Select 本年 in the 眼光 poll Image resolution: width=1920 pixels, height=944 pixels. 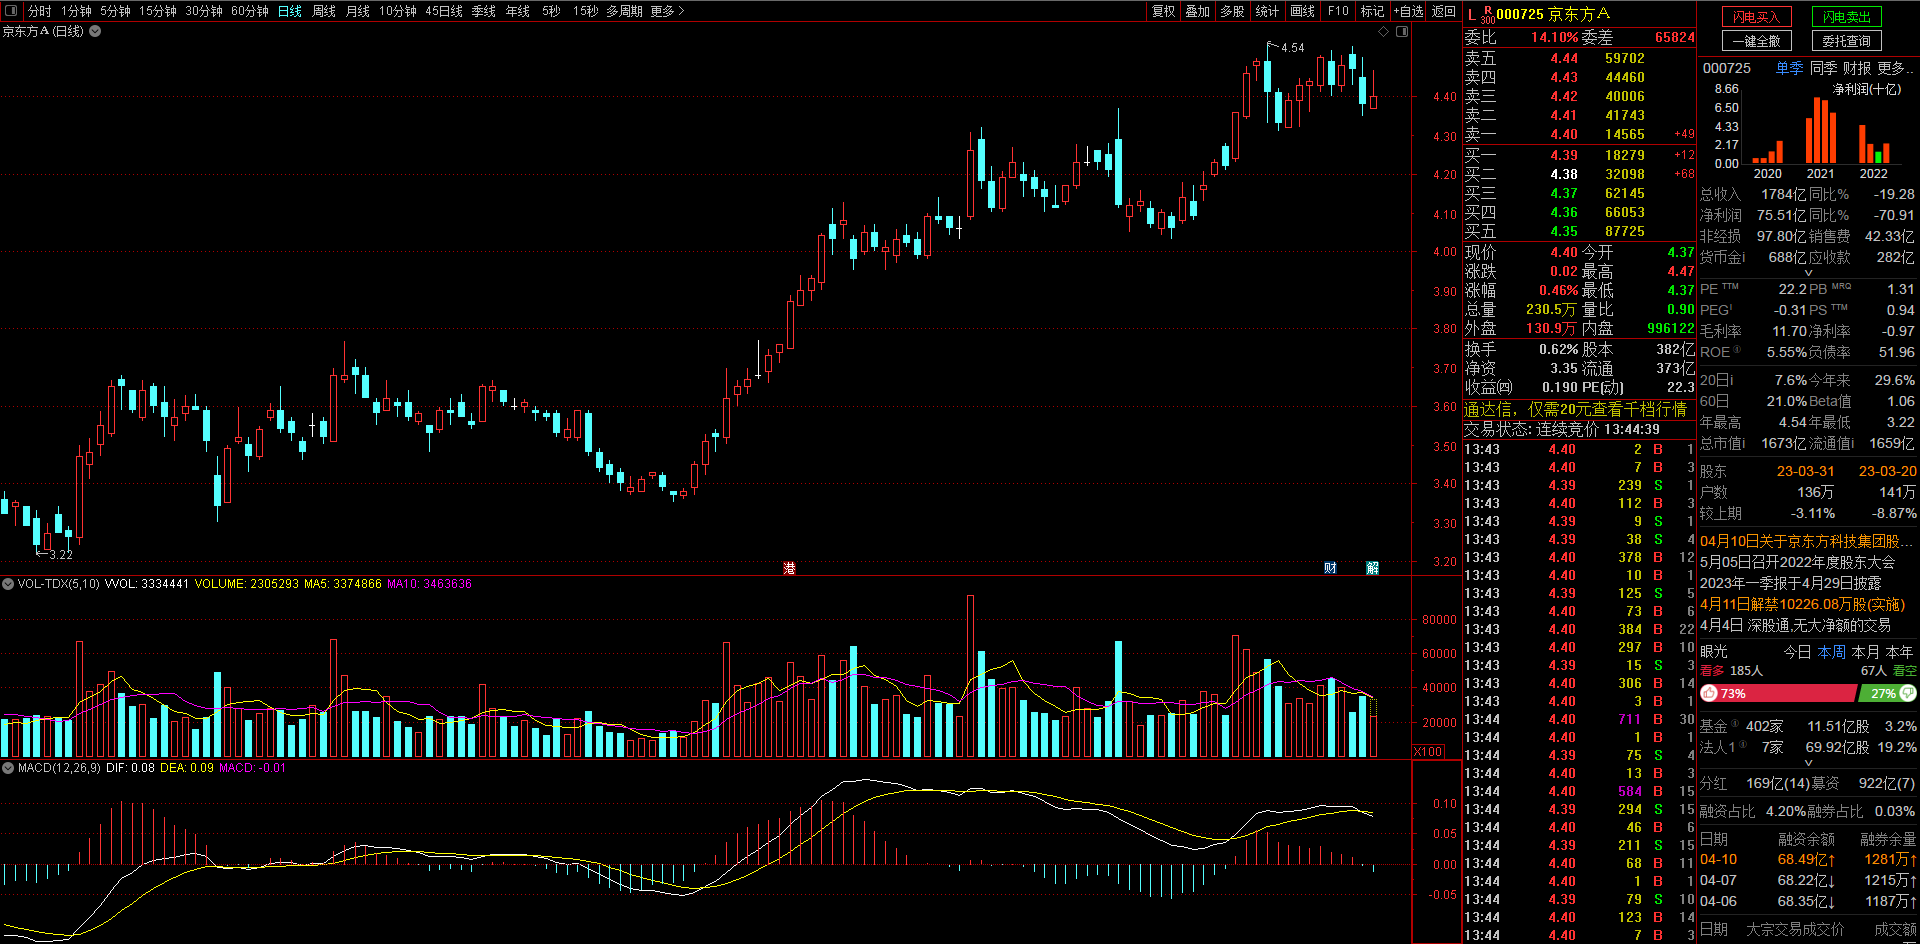(x=1899, y=652)
